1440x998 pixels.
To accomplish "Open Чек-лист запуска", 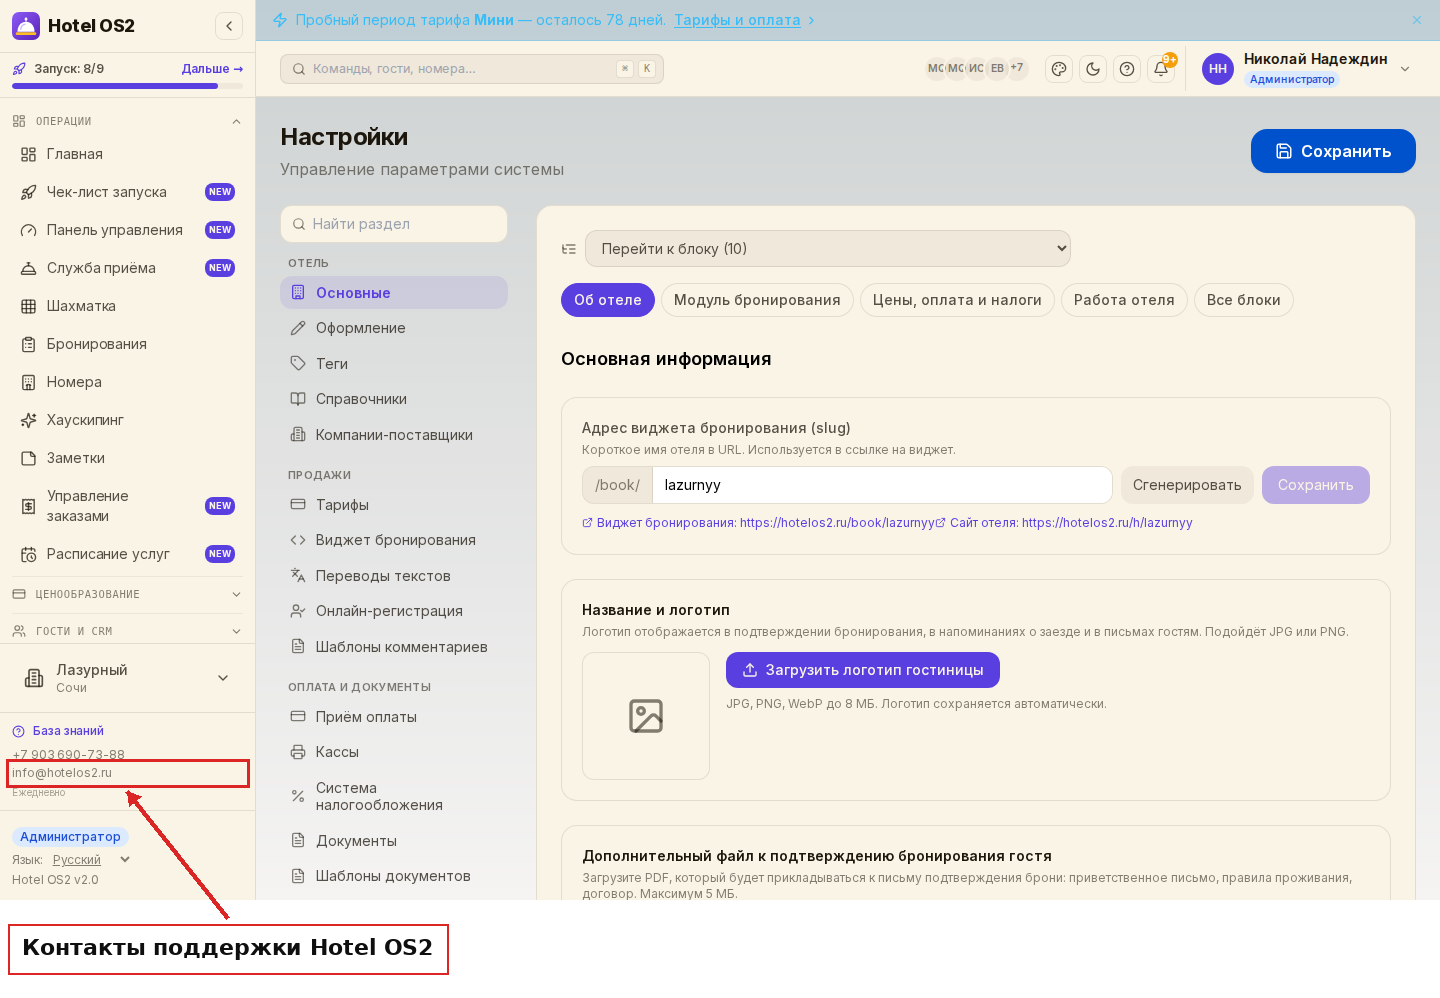I will click(128, 192).
